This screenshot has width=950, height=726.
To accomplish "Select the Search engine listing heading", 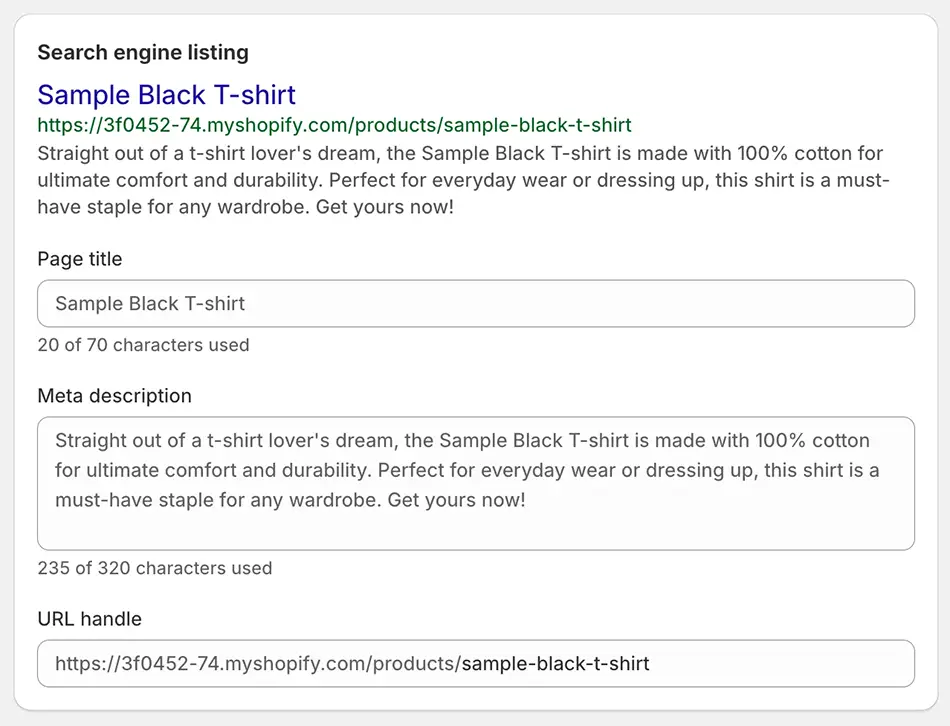I will (143, 53).
